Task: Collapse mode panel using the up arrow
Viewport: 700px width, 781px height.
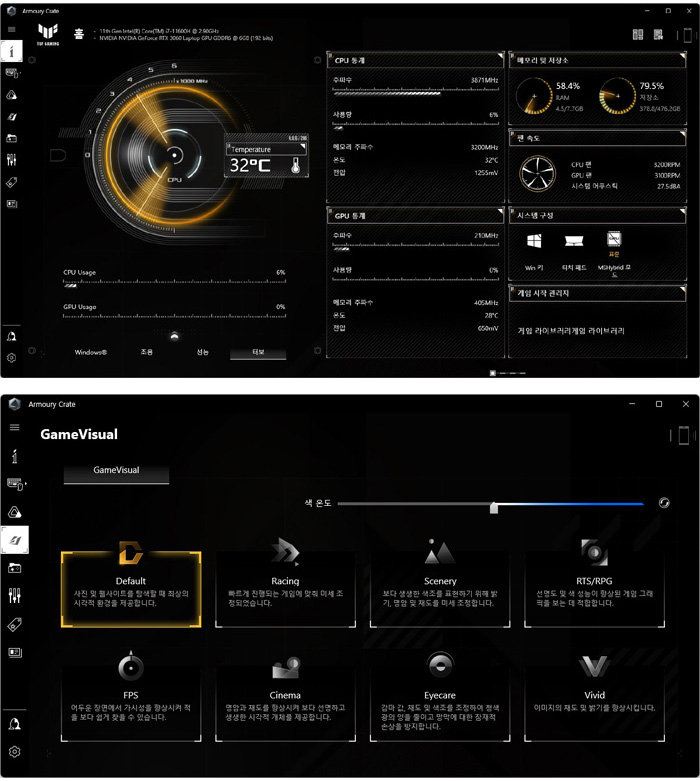Action: [x=174, y=336]
